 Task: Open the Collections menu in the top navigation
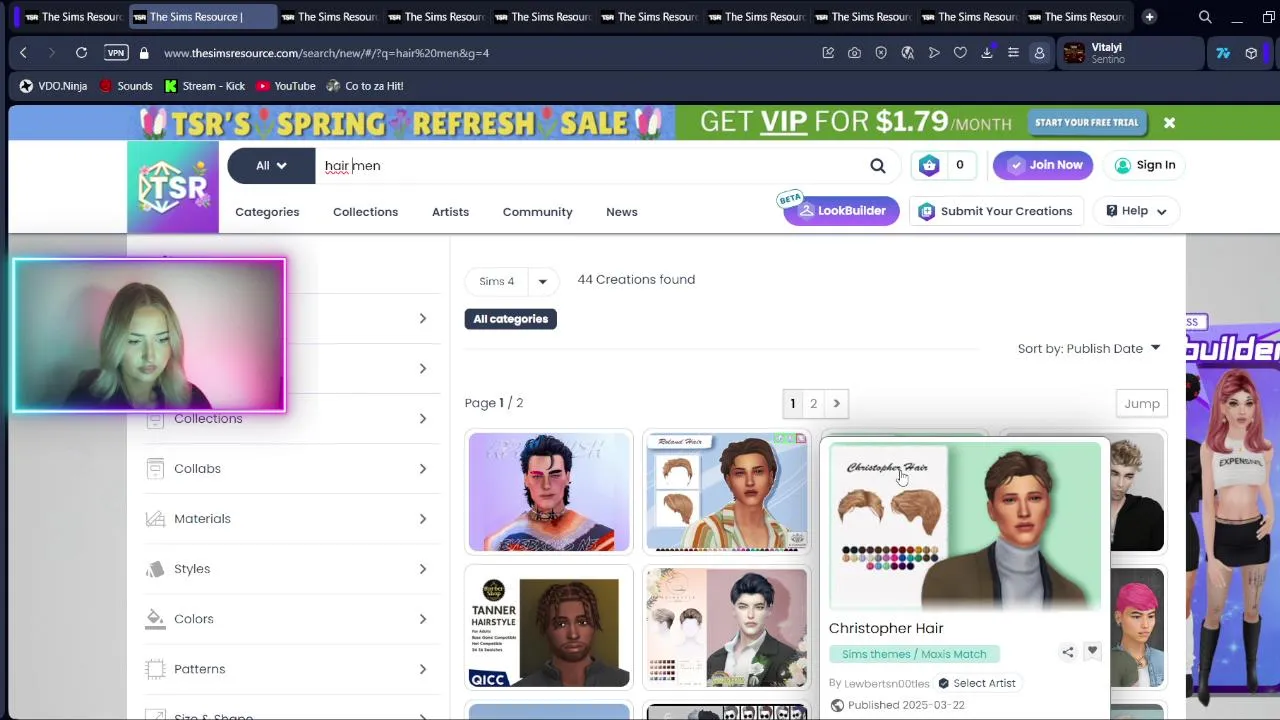[x=365, y=212]
